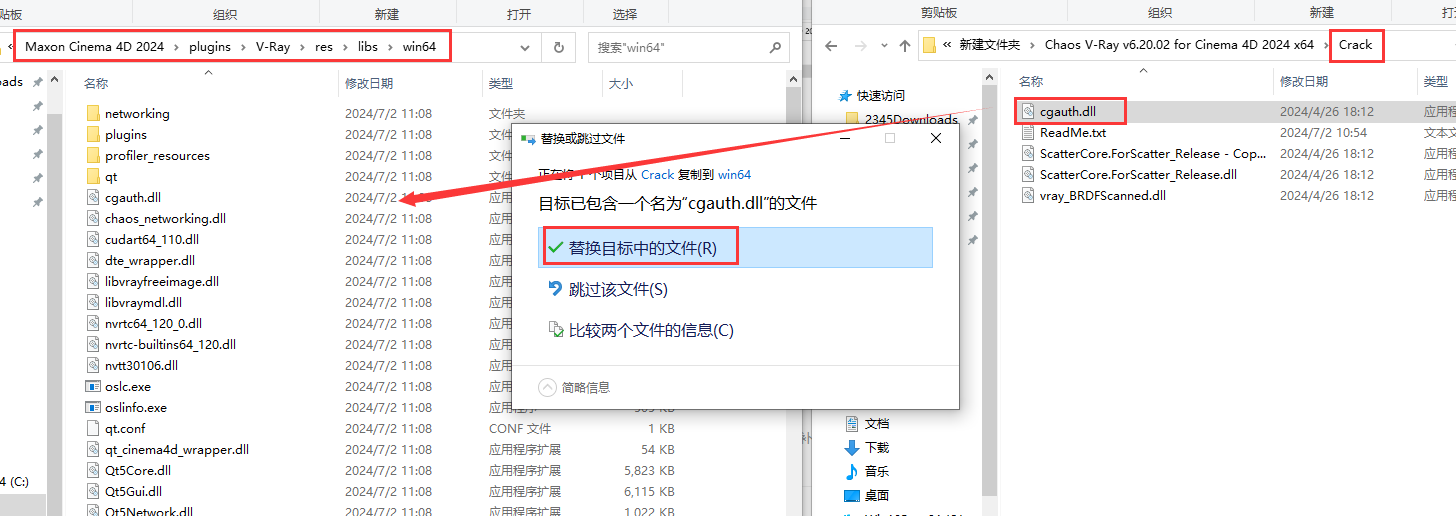Sort by Name column in win64 window
The width and height of the screenshot is (1456, 516).
[96, 84]
